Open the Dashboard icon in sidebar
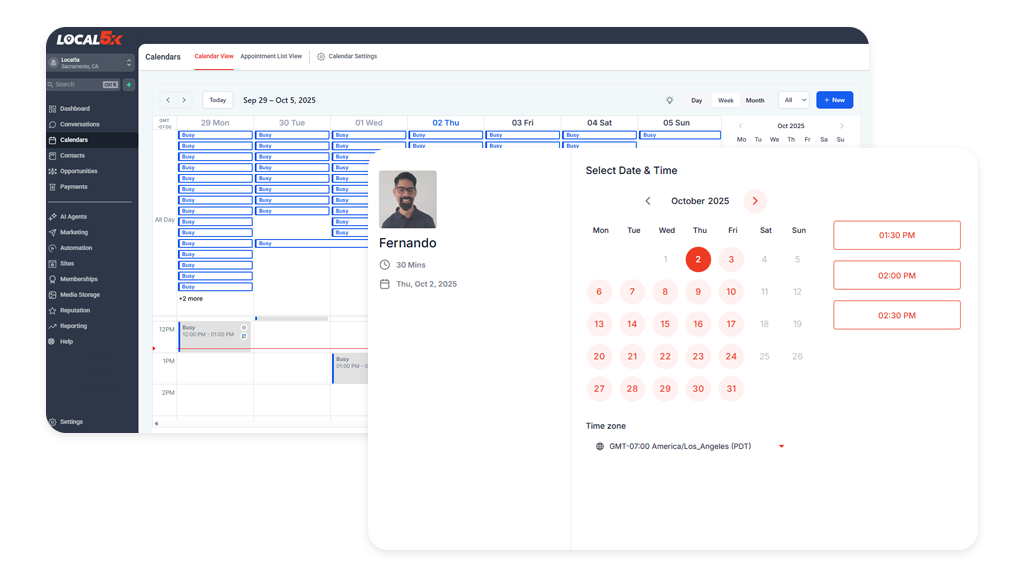Image resolution: width=1024 pixels, height=576 pixels. tap(52, 109)
